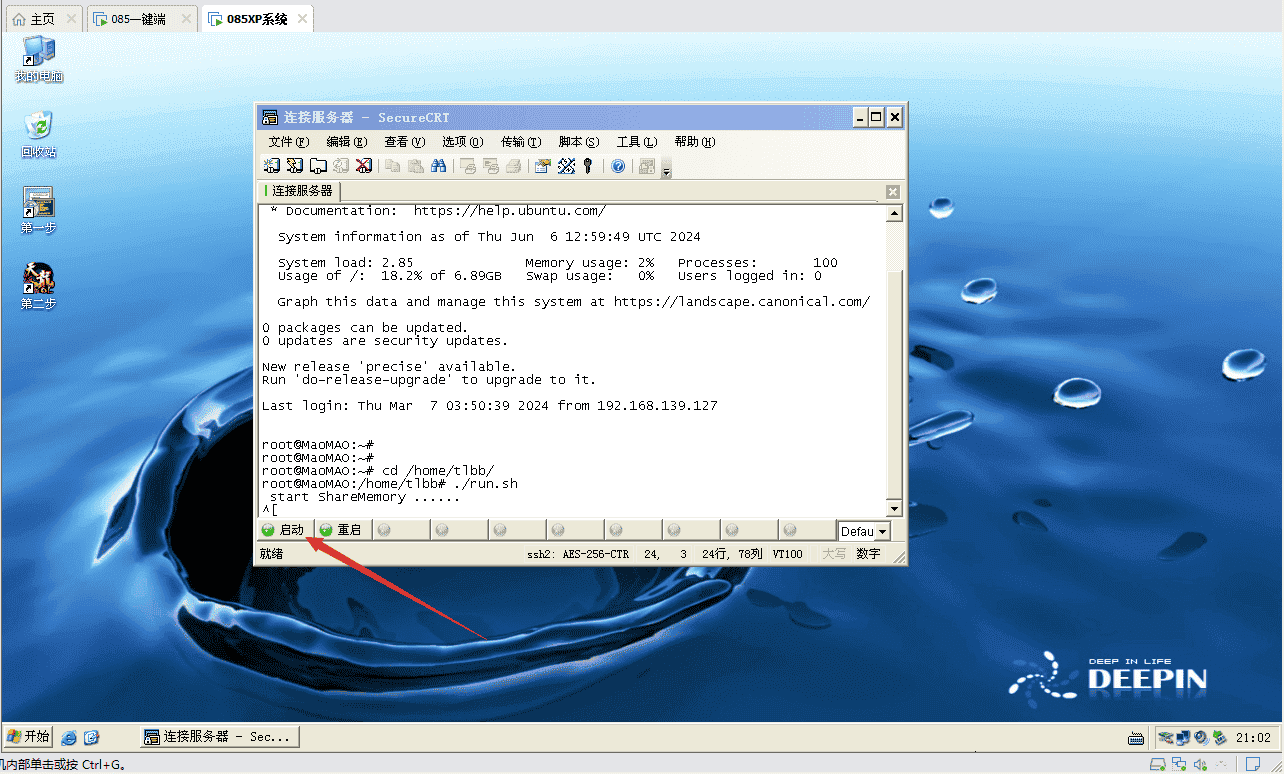Expand the toolbar overflow chevron
The width and height of the screenshot is (1284, 774).
coord(665,171)
